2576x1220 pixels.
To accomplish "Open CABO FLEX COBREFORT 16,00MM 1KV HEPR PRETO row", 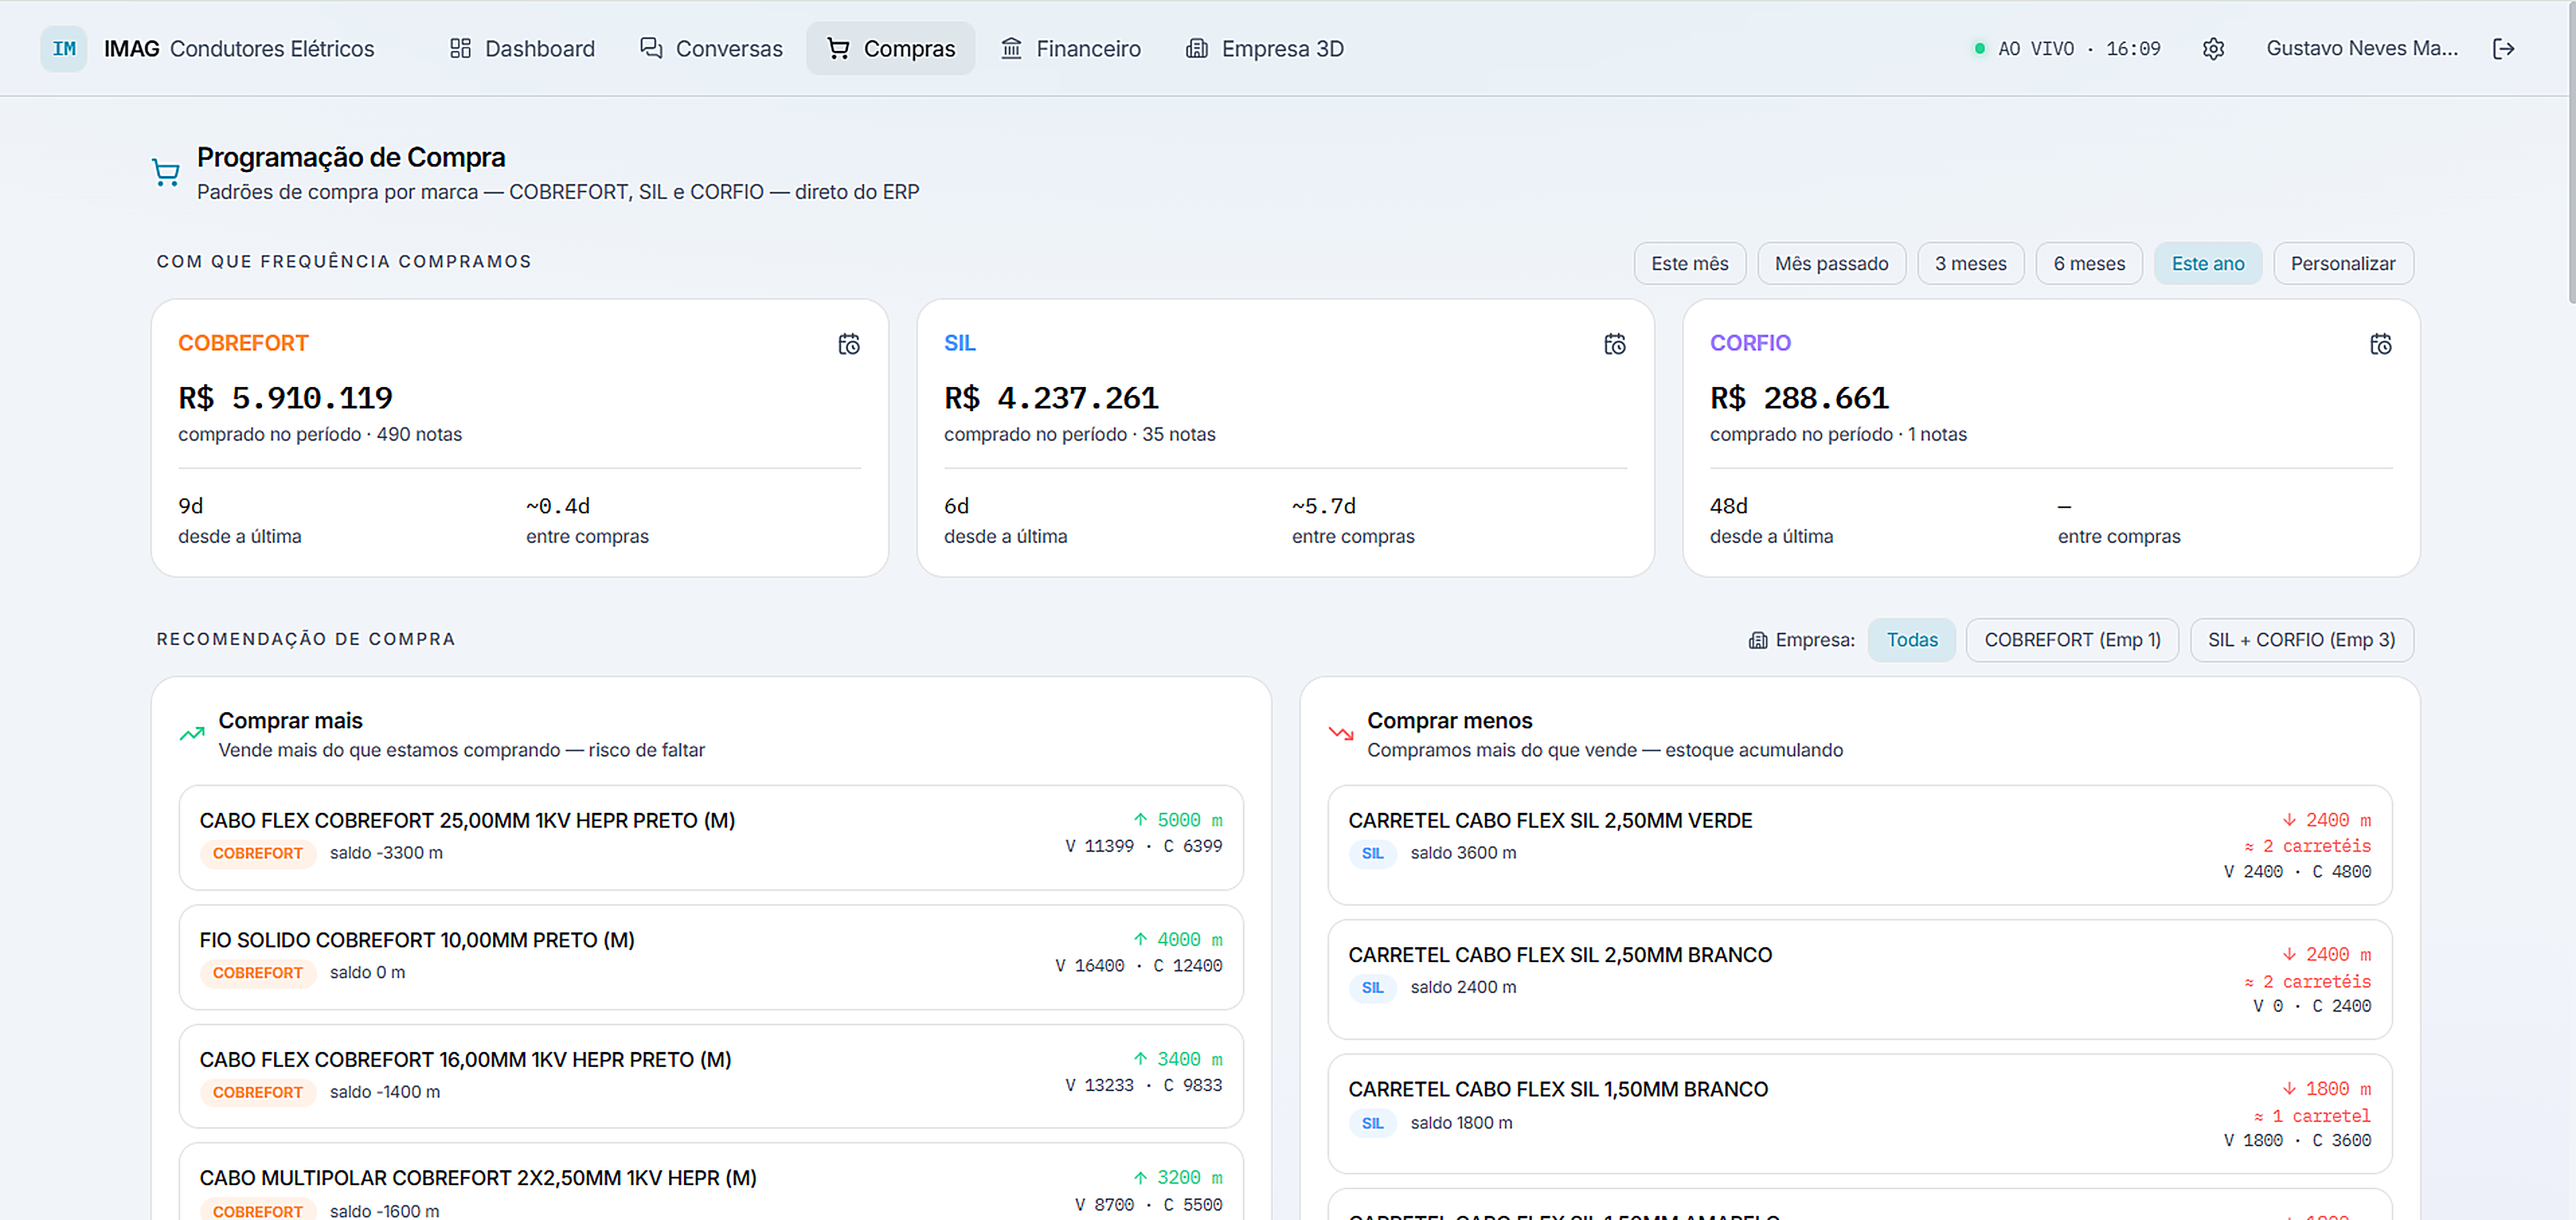I will tap(711, 1076).
